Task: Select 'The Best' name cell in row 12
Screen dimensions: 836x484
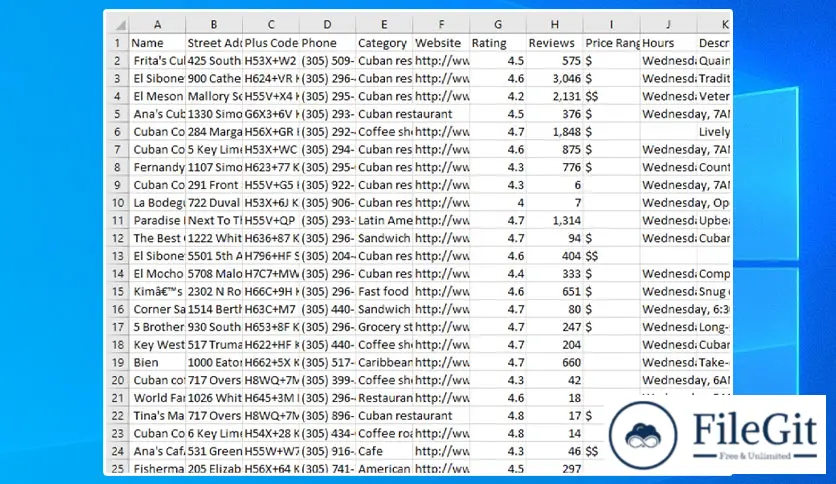Action: [157, 238]
